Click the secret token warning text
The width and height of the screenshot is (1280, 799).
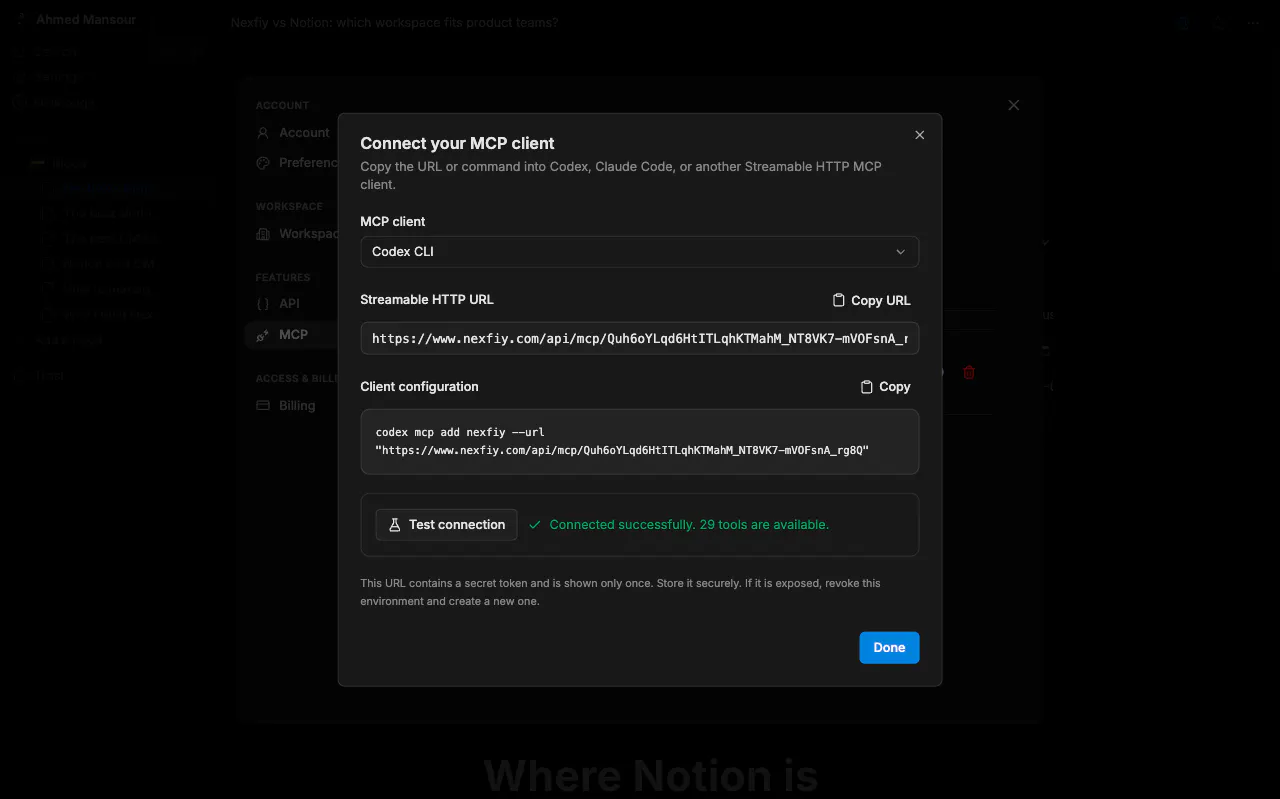620,592
